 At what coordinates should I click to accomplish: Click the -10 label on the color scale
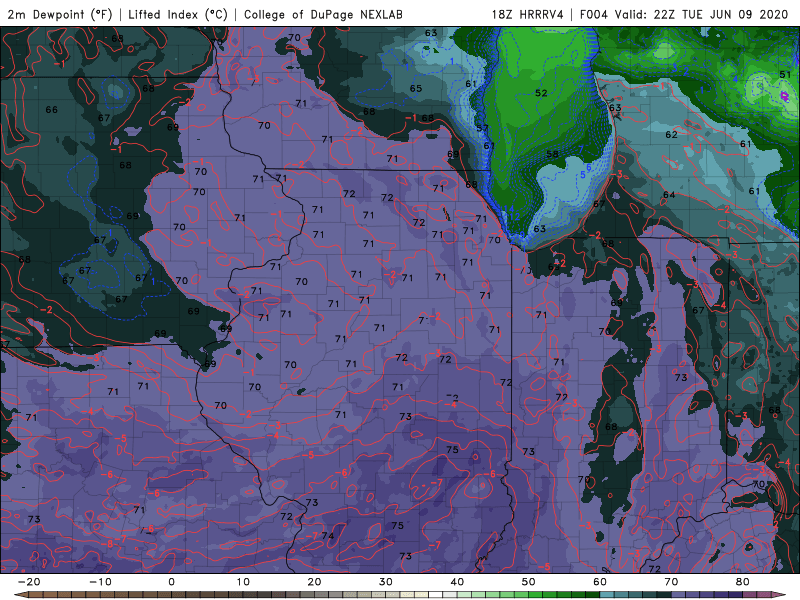point(100,582)
